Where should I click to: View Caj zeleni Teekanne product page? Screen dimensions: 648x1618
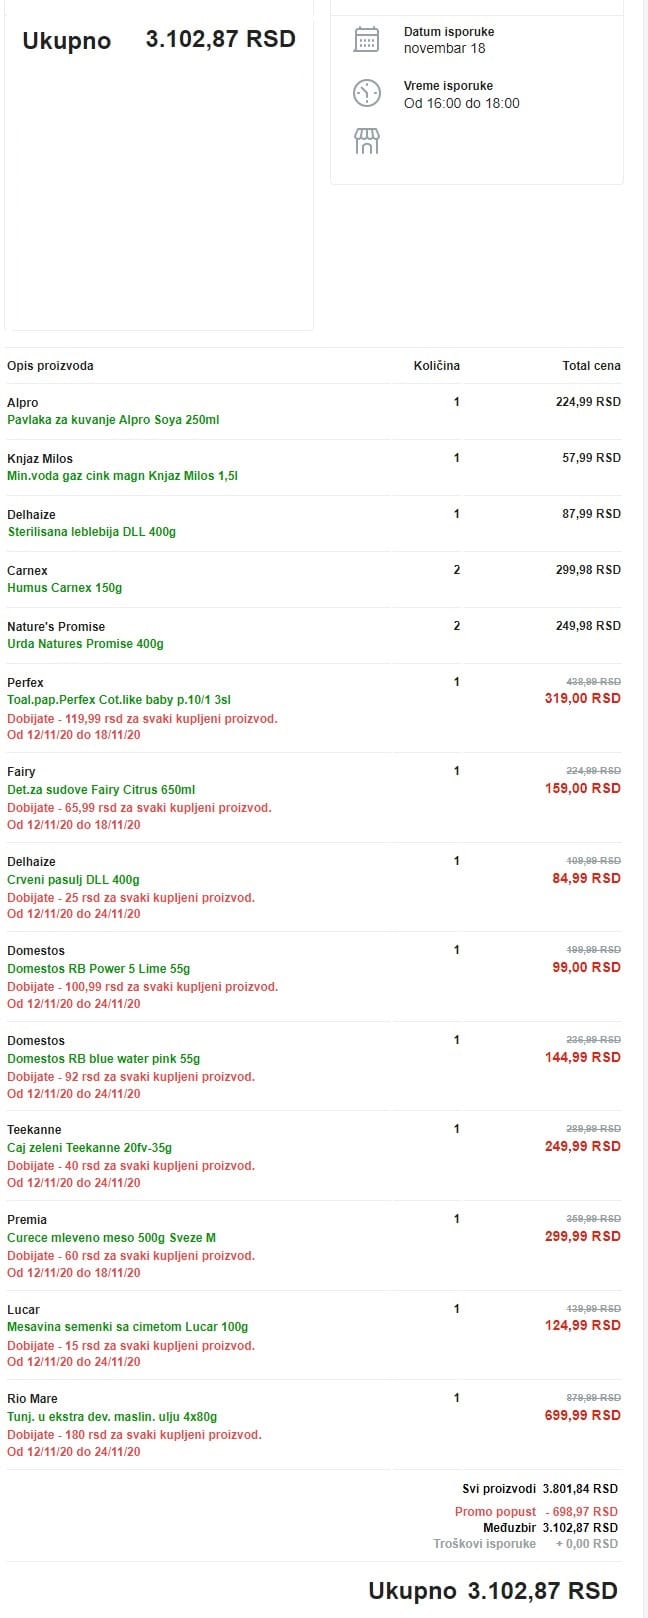(x=89, y=1148)
